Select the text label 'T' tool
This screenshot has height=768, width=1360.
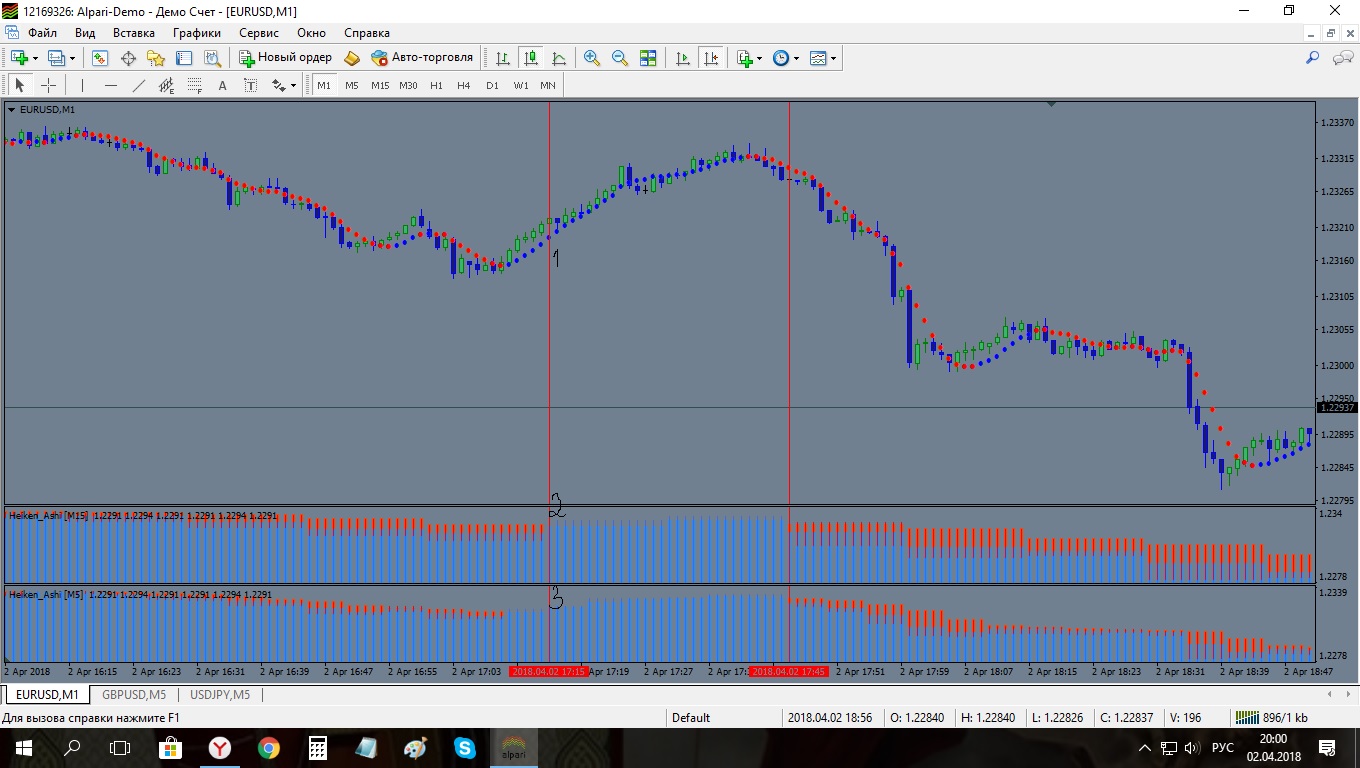(251, 85)
